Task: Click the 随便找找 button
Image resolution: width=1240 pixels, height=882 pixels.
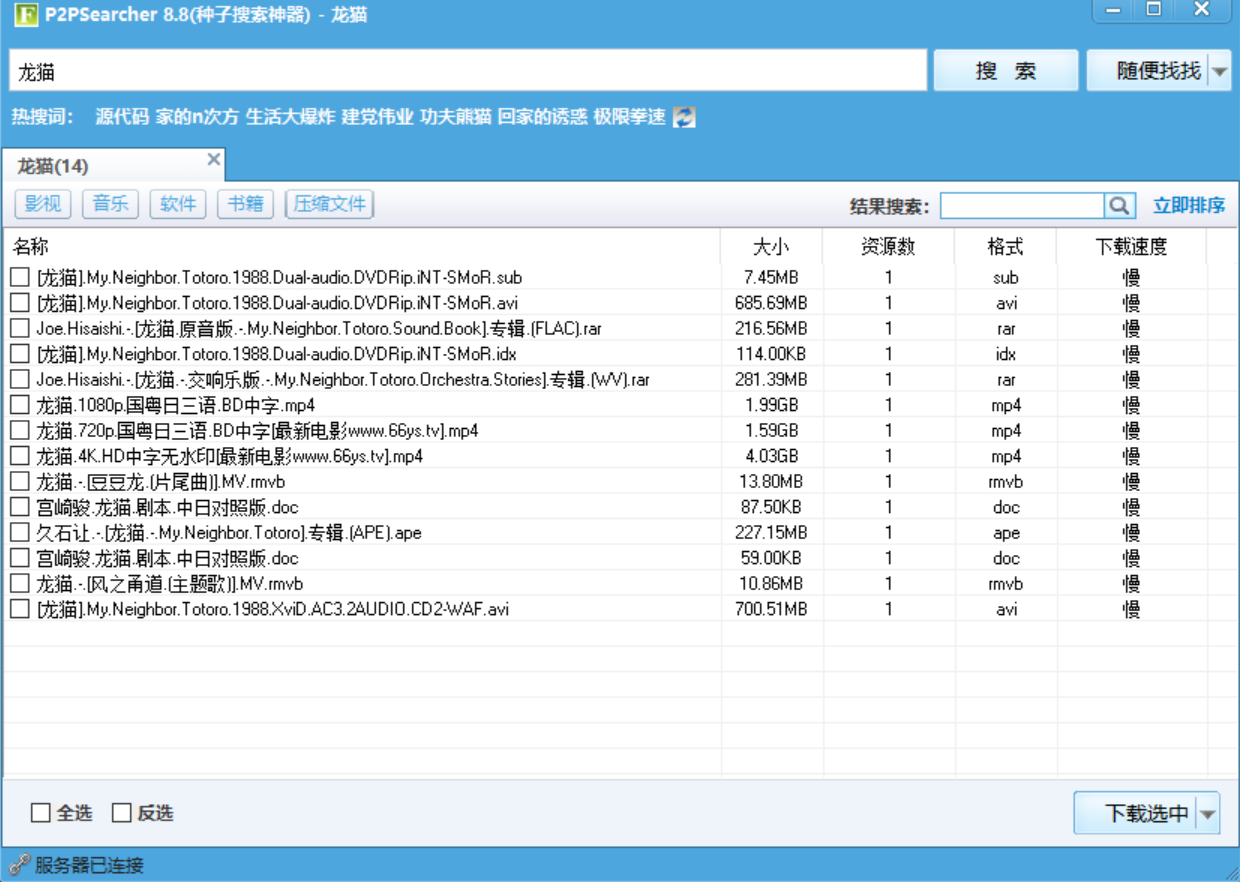Action: (x=1148, y=71)
